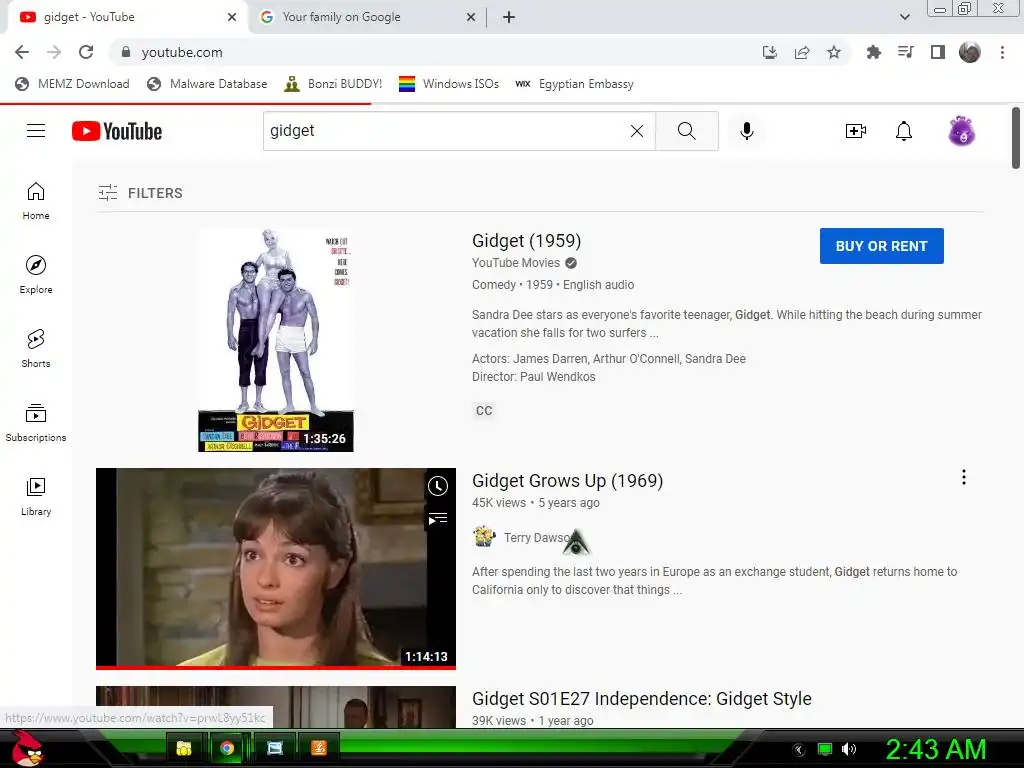Open Malware Database bookmark
The height and width of the screenshot is (768, 1024).
(207, 84)
